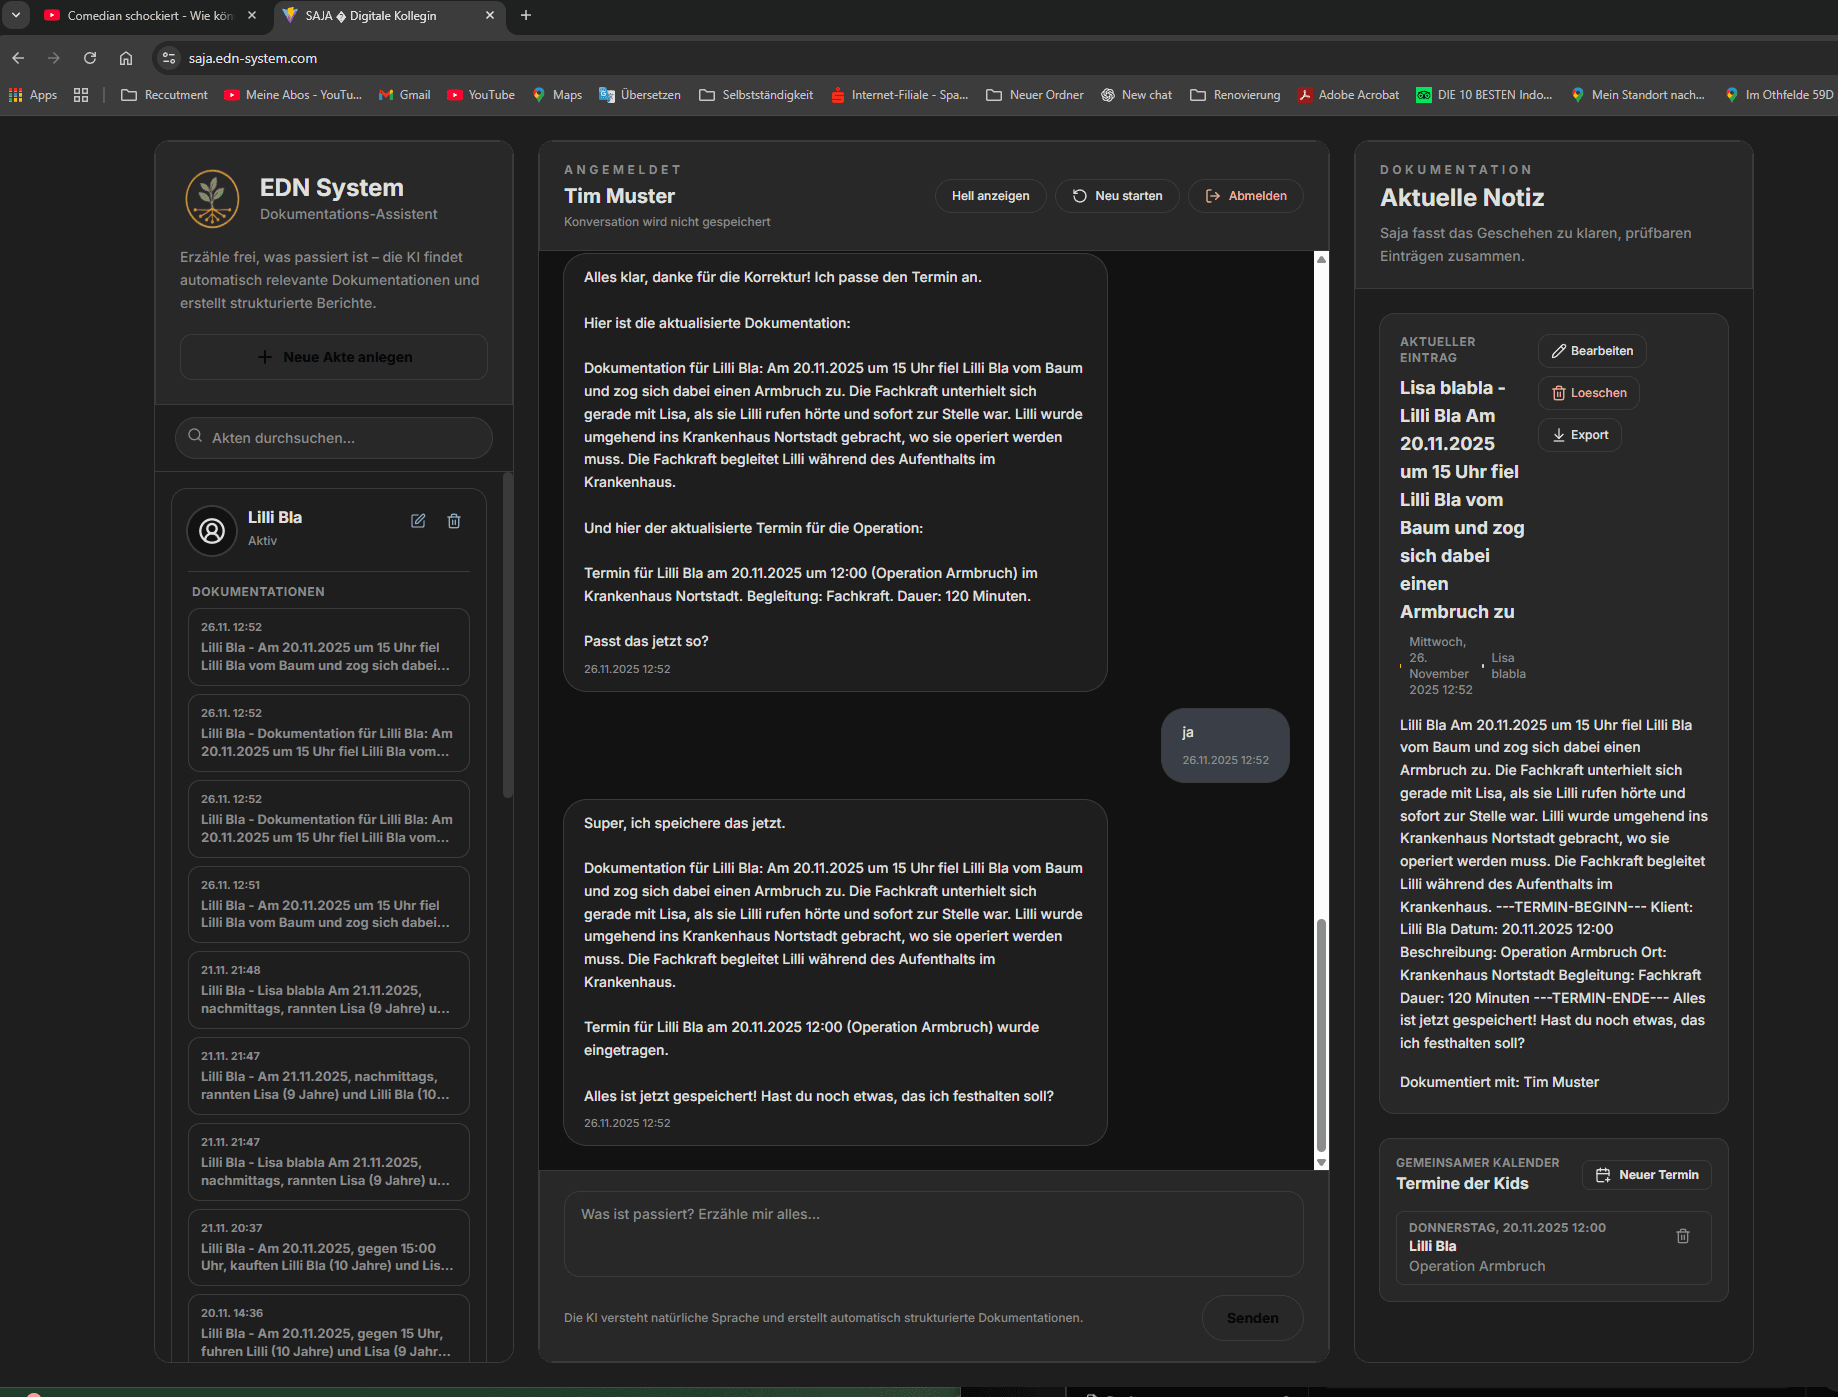This screenshot has height=1397, width=1838.
Task: Focus the Was ist passiert message field
Action: 933,1234
